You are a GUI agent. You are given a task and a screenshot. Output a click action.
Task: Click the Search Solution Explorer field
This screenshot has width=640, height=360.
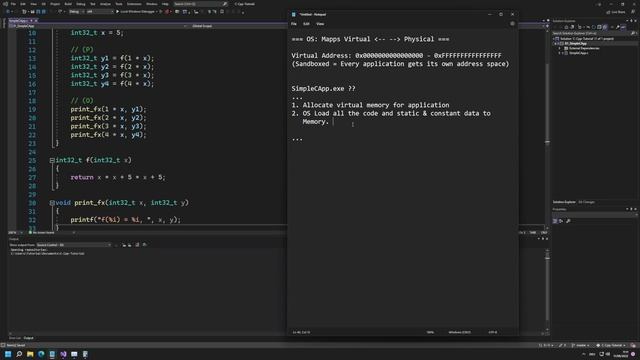(x=594, y=33)
